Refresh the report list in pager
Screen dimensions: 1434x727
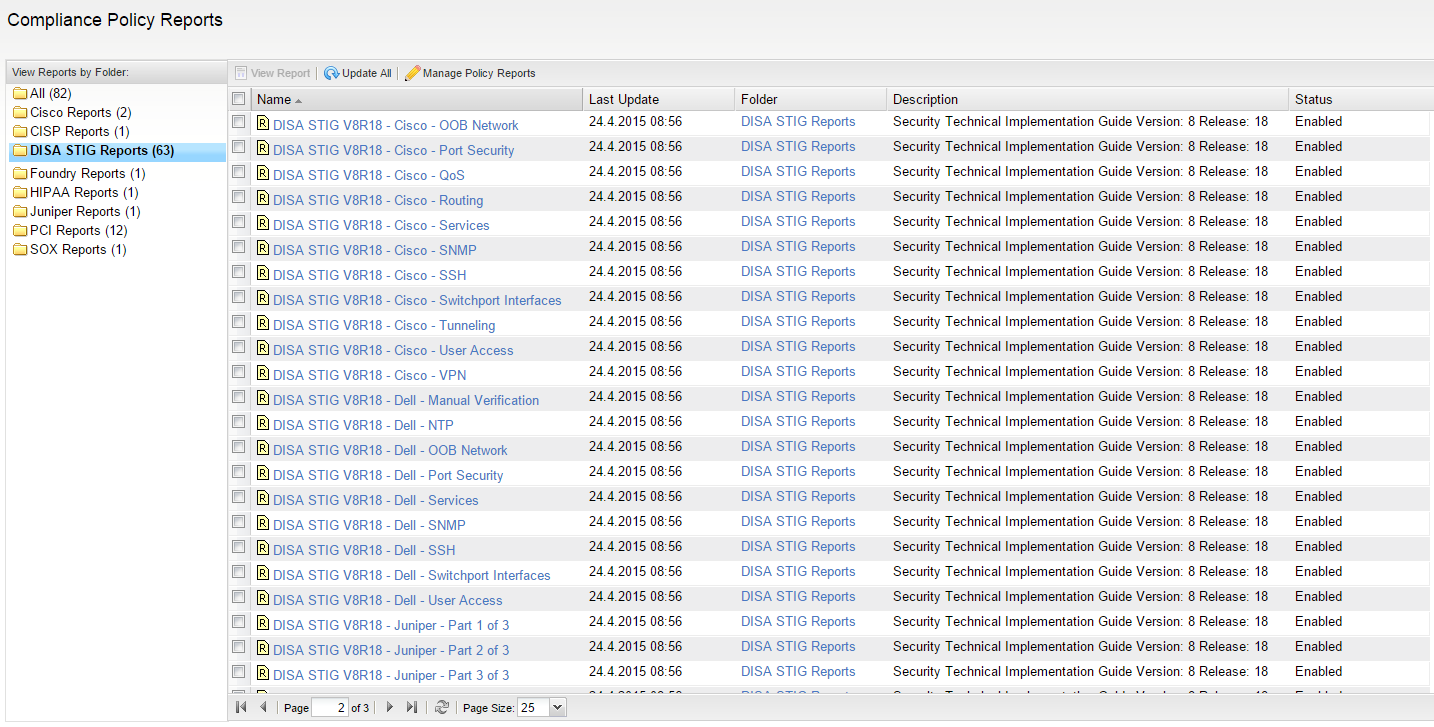442,707
